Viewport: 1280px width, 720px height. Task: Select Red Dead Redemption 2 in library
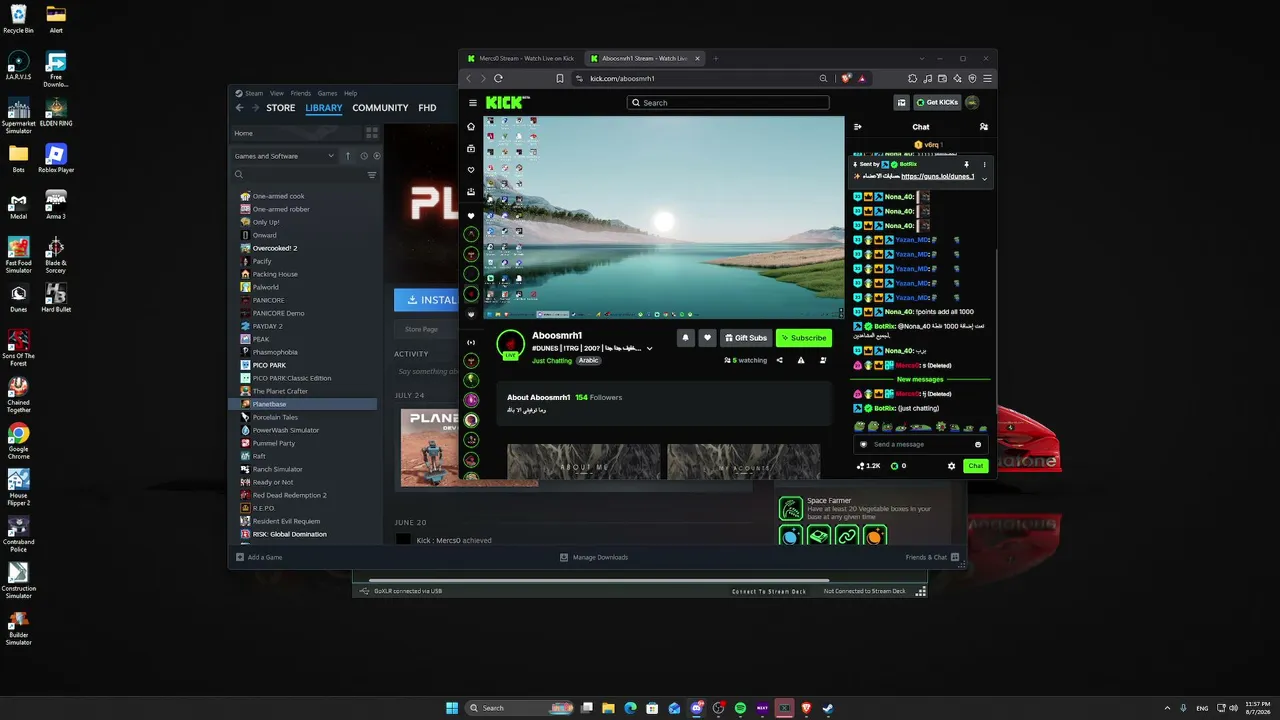289,495
